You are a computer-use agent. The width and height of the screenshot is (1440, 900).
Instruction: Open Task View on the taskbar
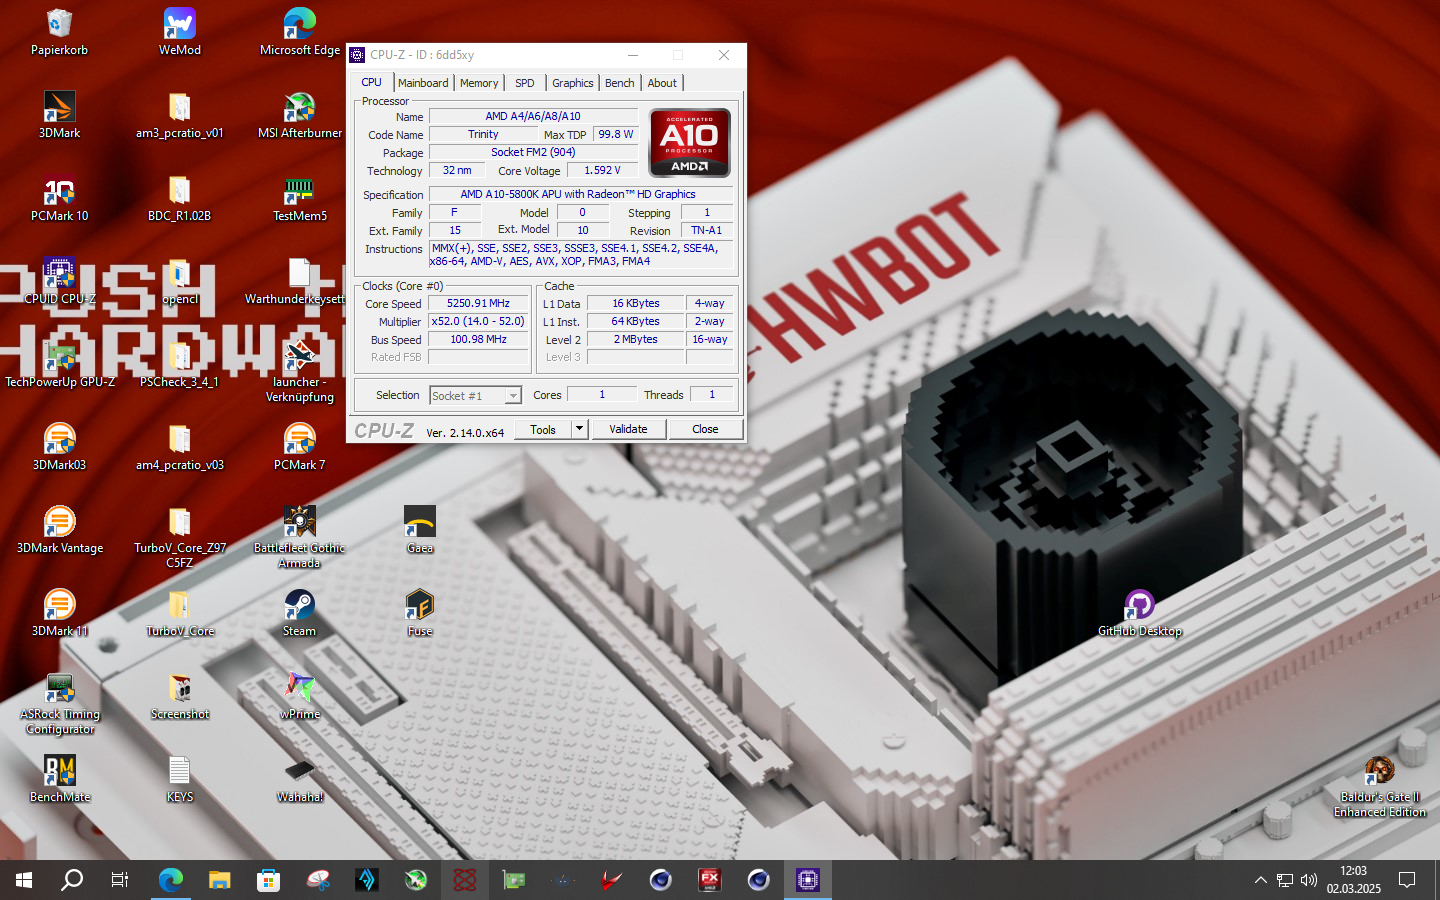point(120,880)
